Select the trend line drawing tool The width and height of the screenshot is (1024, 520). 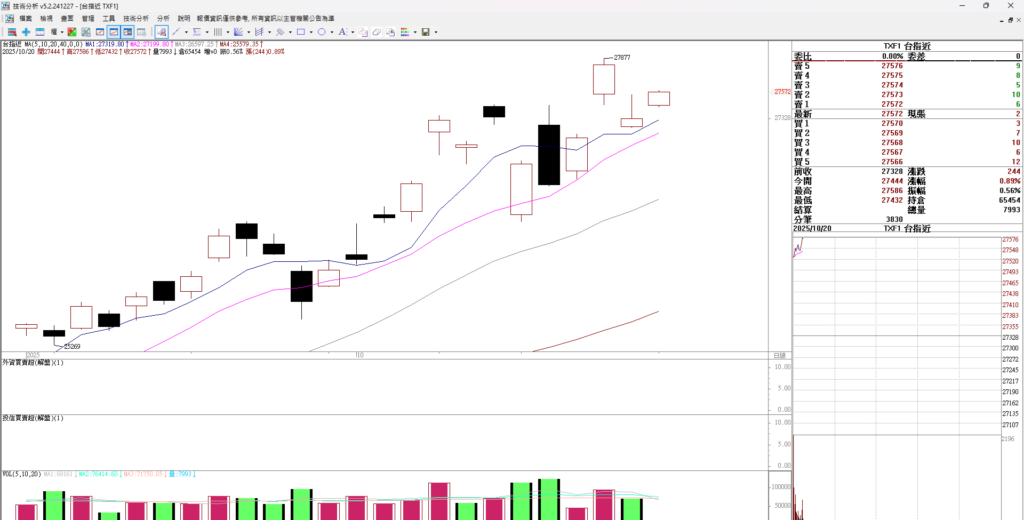coord(176,32)
